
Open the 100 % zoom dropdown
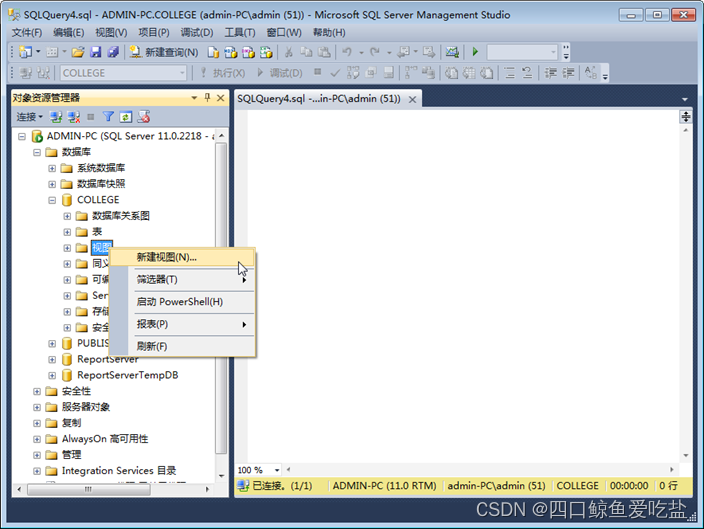point(277,470)
